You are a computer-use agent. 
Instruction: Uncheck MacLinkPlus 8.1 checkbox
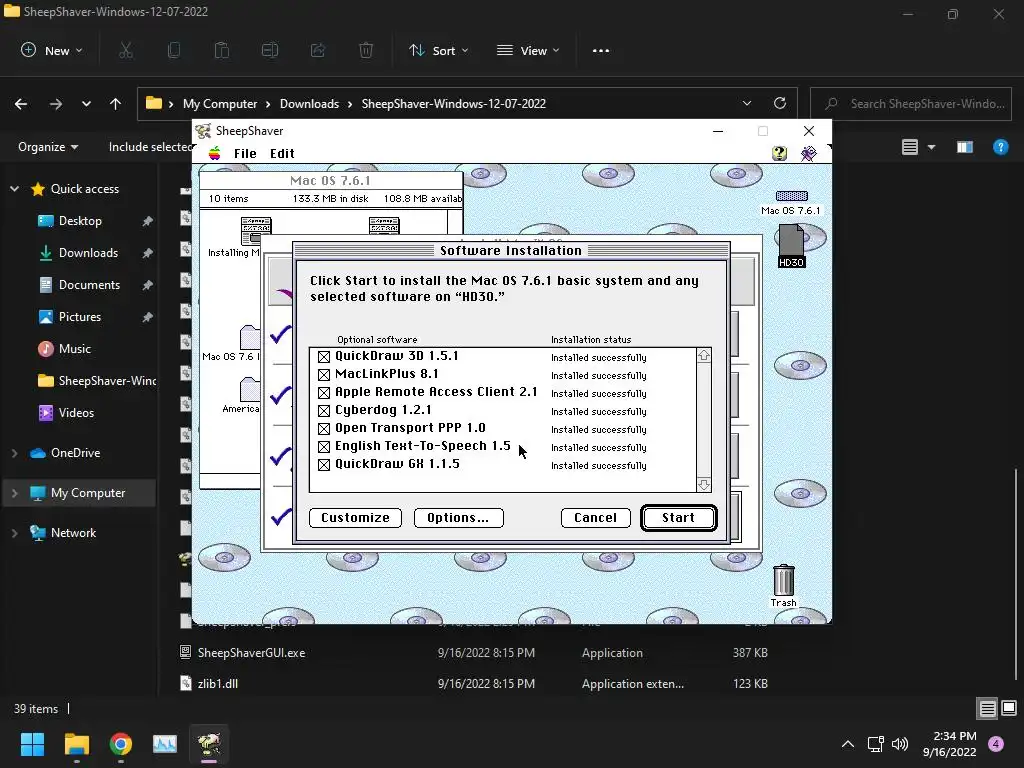click(324, 375)
